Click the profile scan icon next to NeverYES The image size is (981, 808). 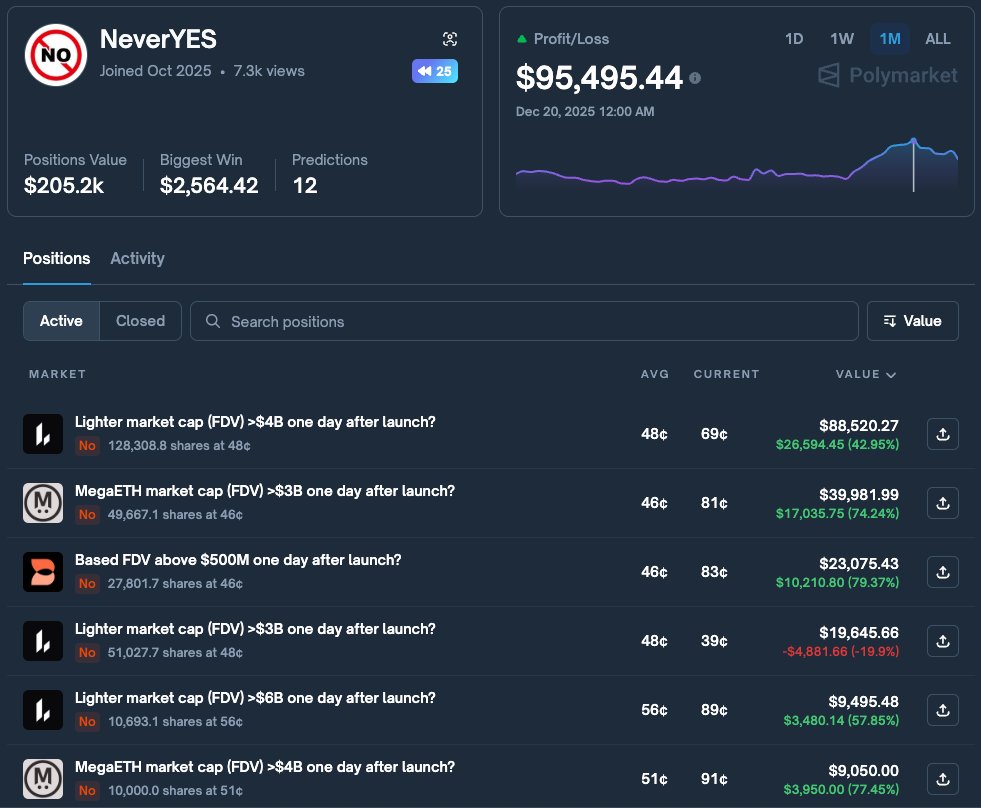coord(450,39)
